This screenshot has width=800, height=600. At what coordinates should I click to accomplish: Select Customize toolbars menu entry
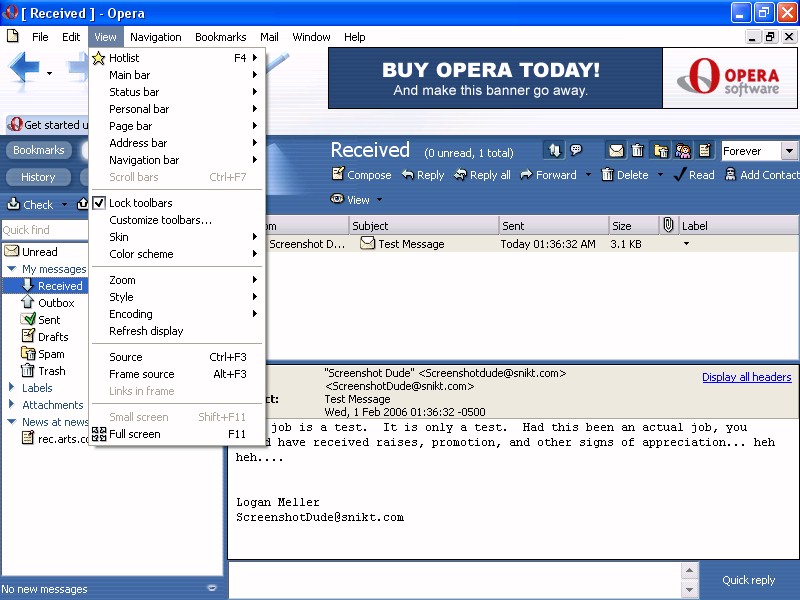(x=177, y=220)
